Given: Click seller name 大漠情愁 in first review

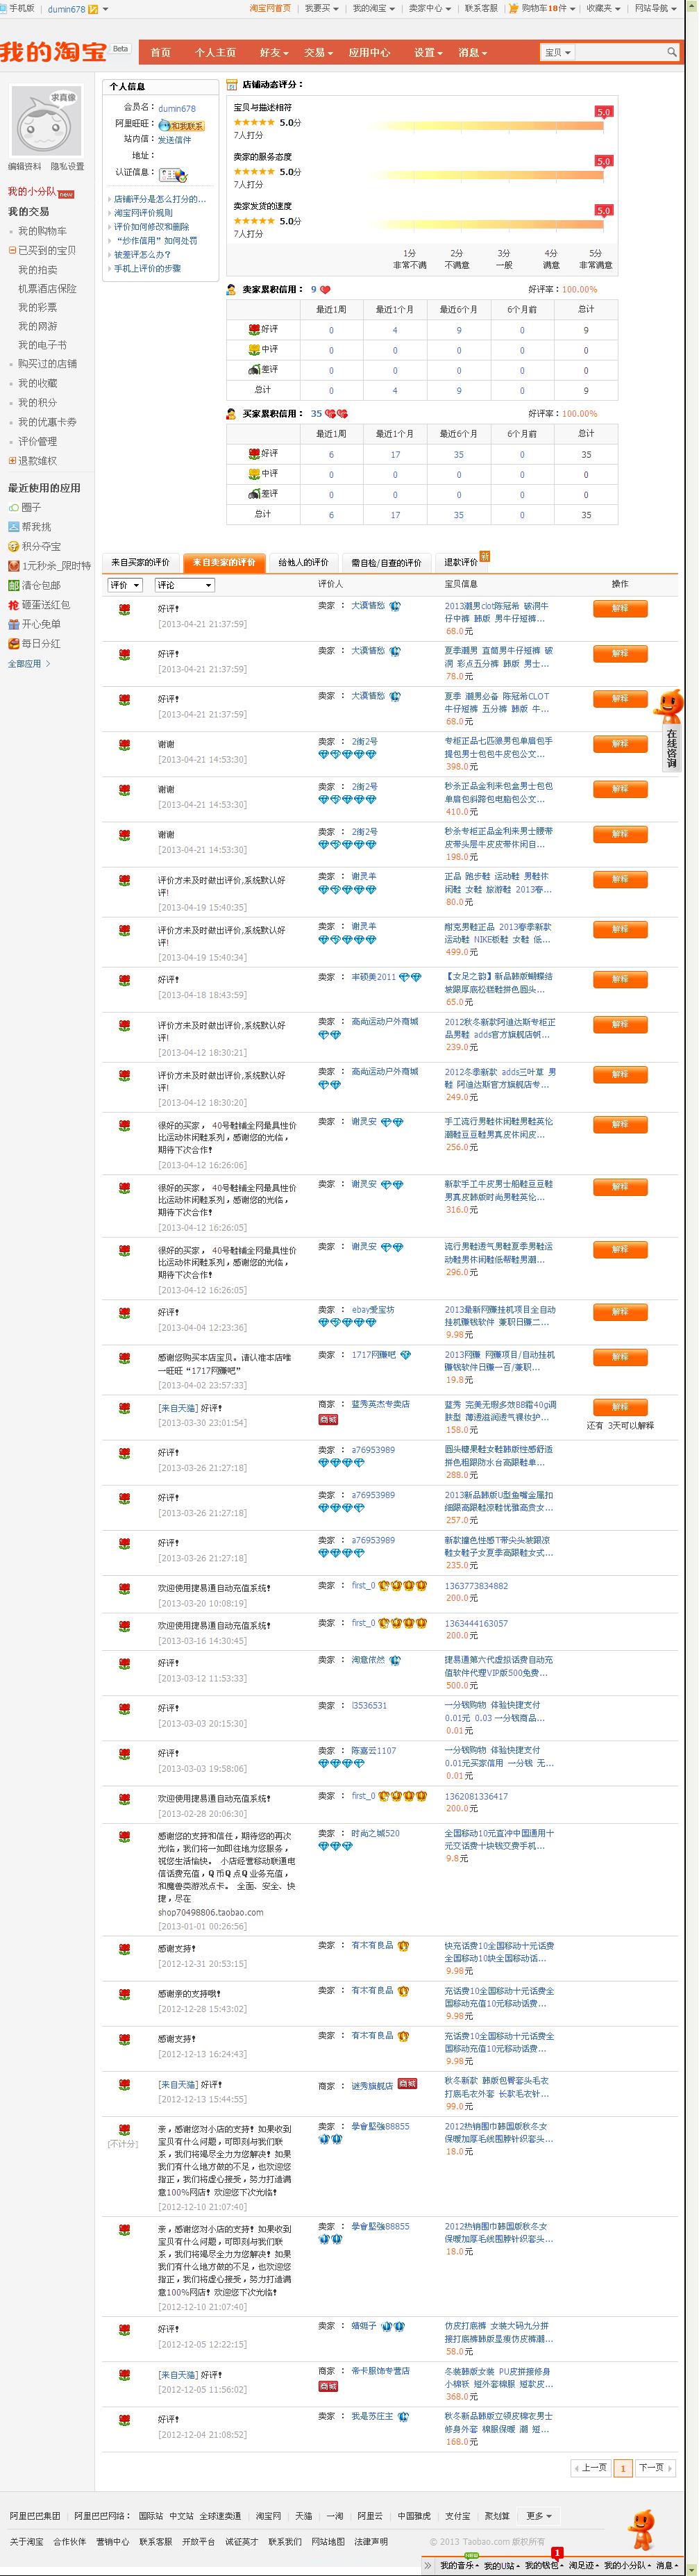Looking at the screenshot, I should click(x=367, y=605).
